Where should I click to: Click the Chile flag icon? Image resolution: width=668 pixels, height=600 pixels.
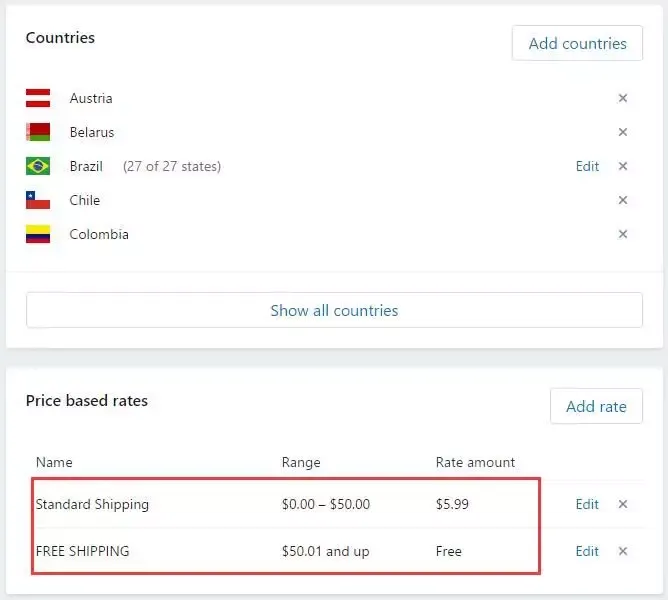click(x=38, y=200)
